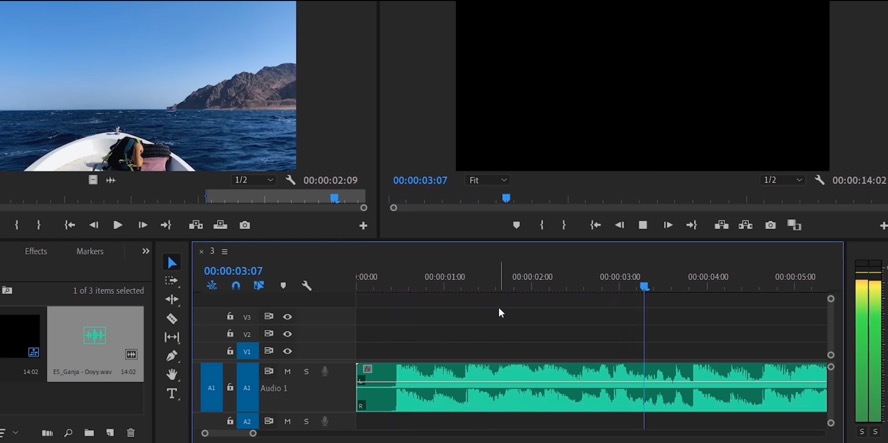Open the Fit zoom level dropdown
The image size is (888, 443).
tap(488, 180)
